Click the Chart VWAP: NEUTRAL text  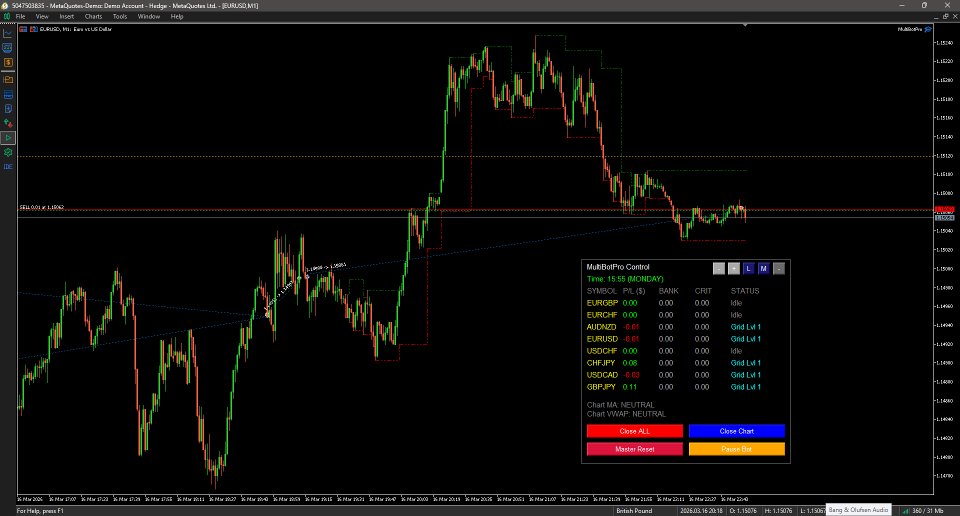point(626,414)
